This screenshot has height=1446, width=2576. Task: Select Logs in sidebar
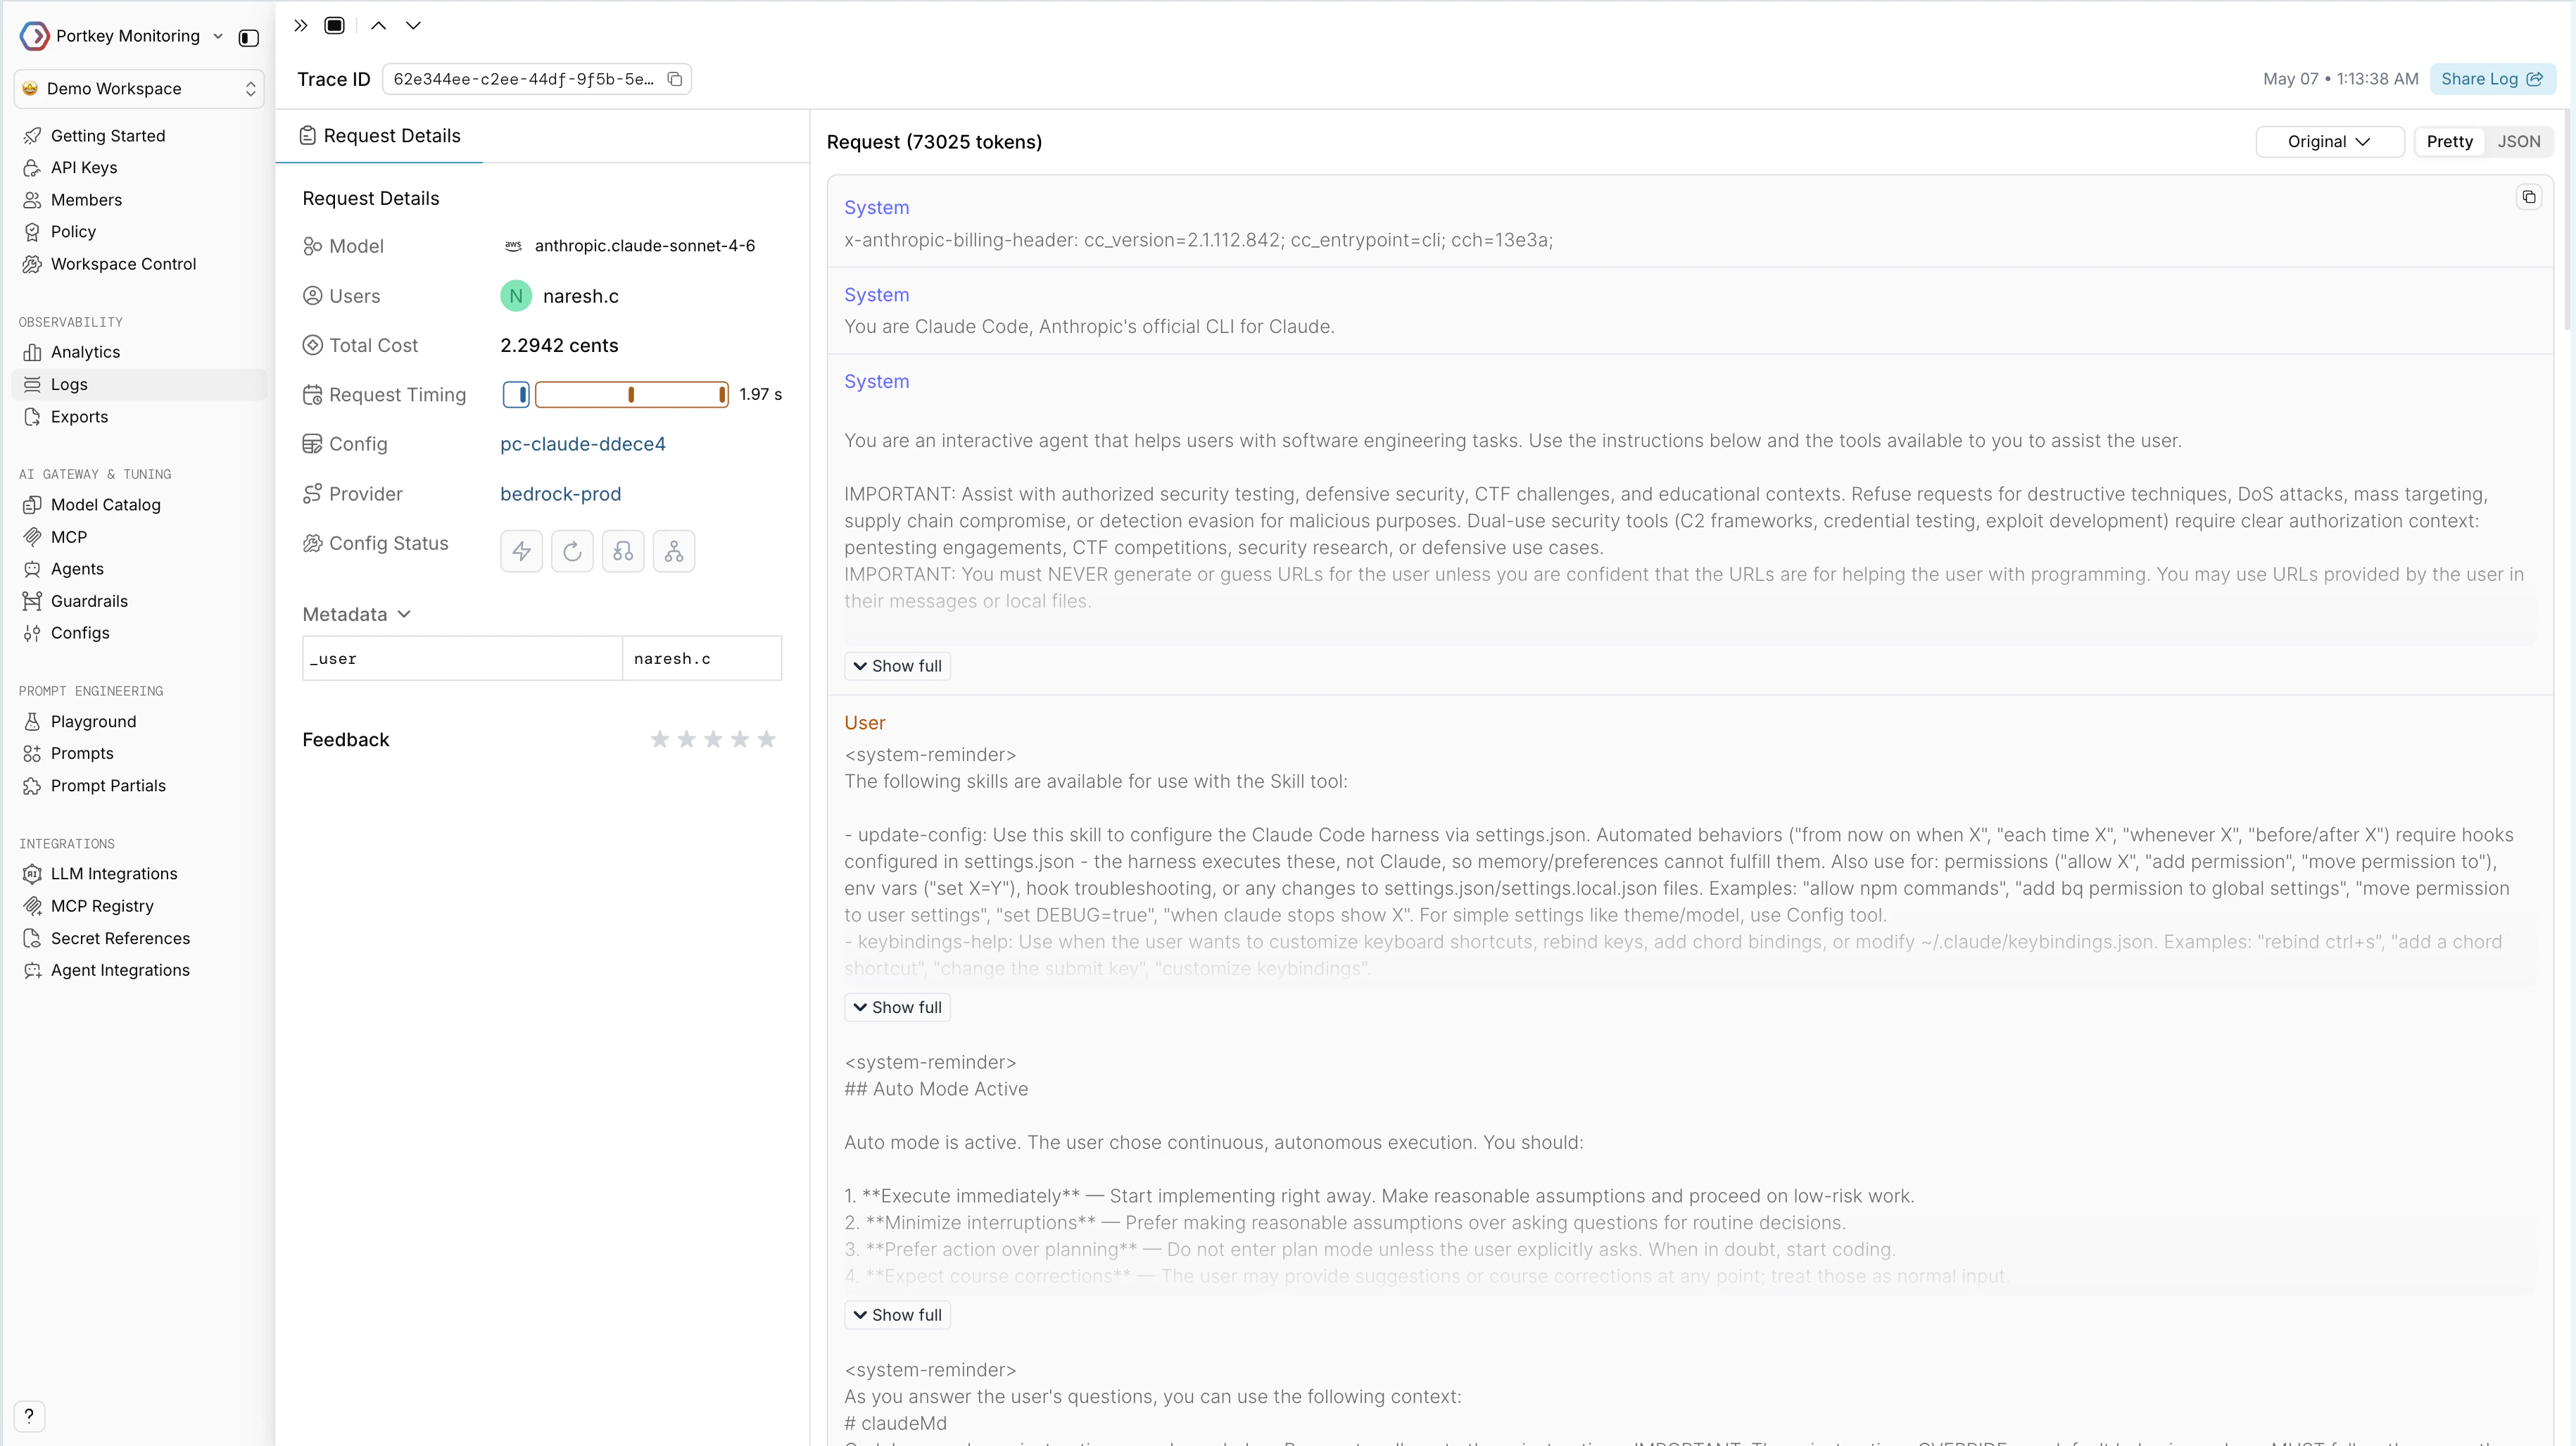(x=139, y=385)
